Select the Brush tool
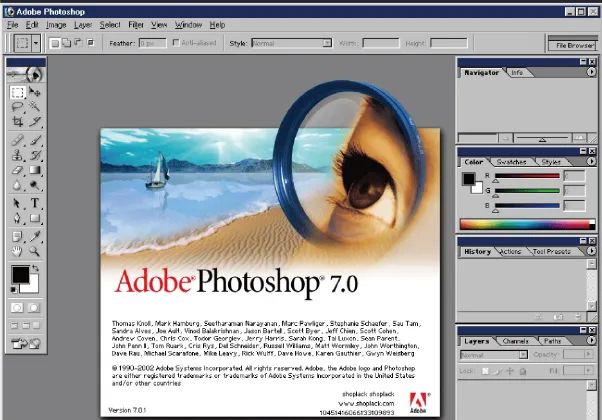The image size is (602, 420). 35,140
